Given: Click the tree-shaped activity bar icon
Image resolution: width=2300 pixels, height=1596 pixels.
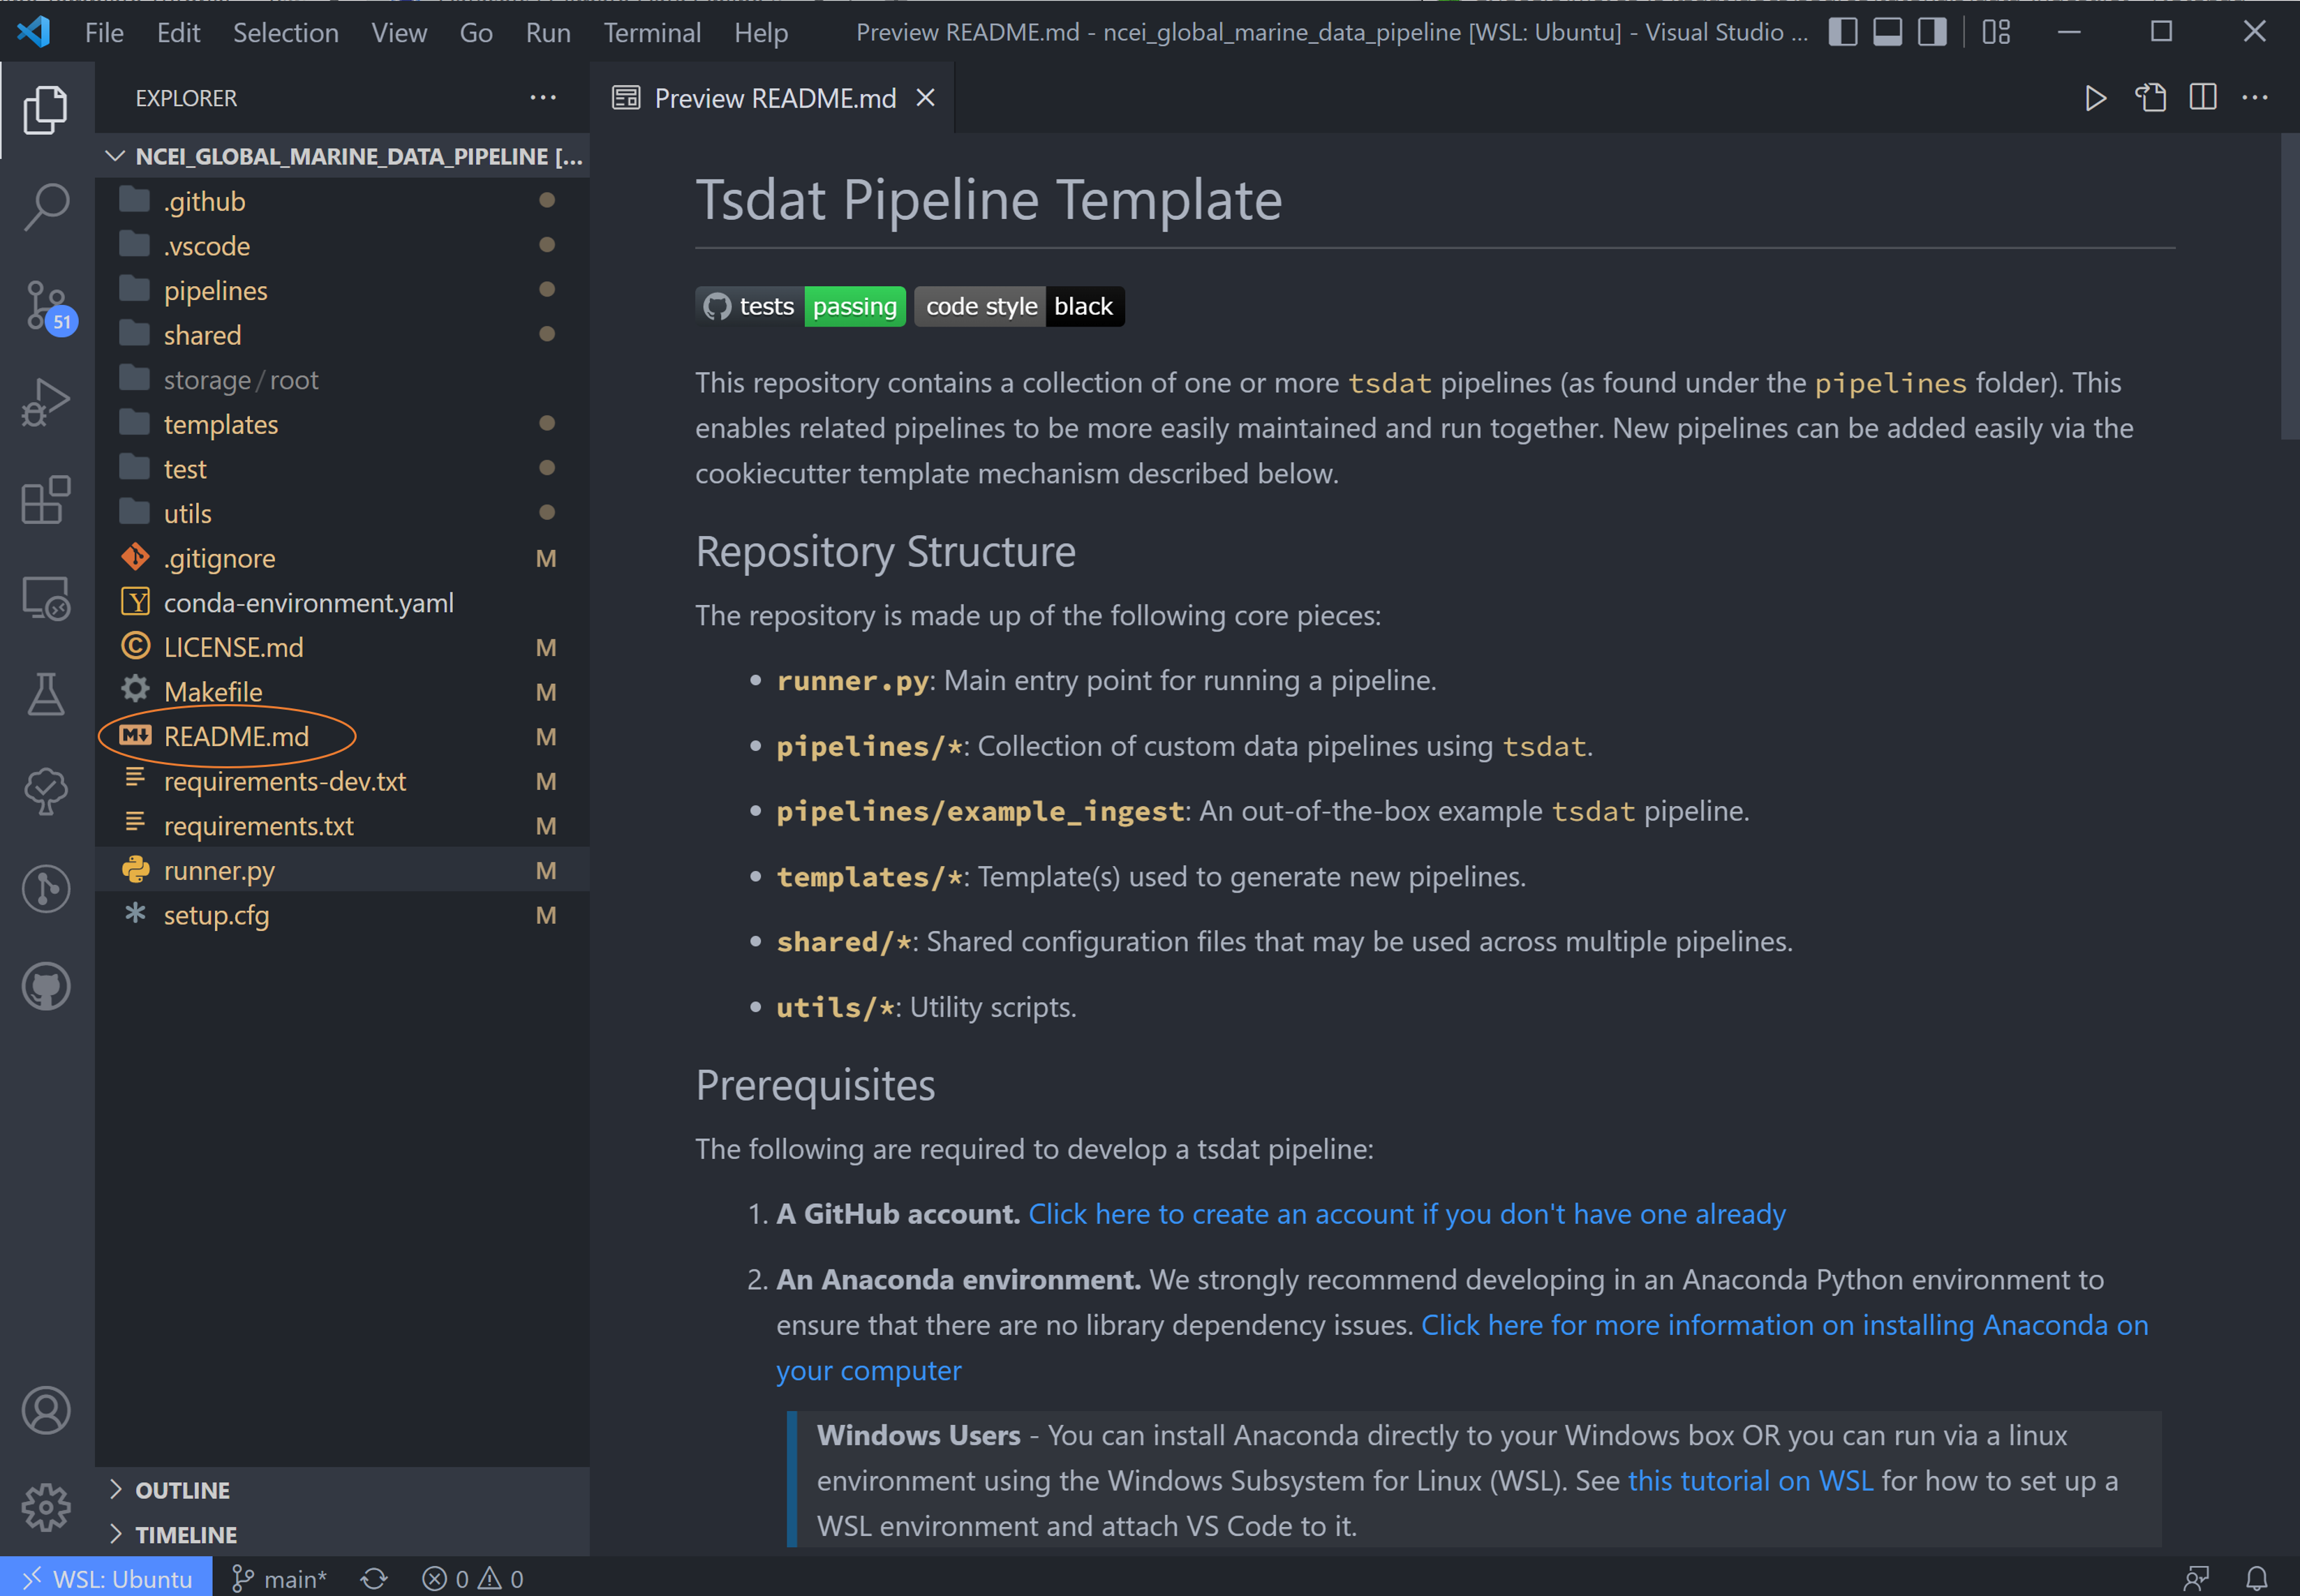Looking at the screenshot, I should pyautogui.click(x=46, y=791).
